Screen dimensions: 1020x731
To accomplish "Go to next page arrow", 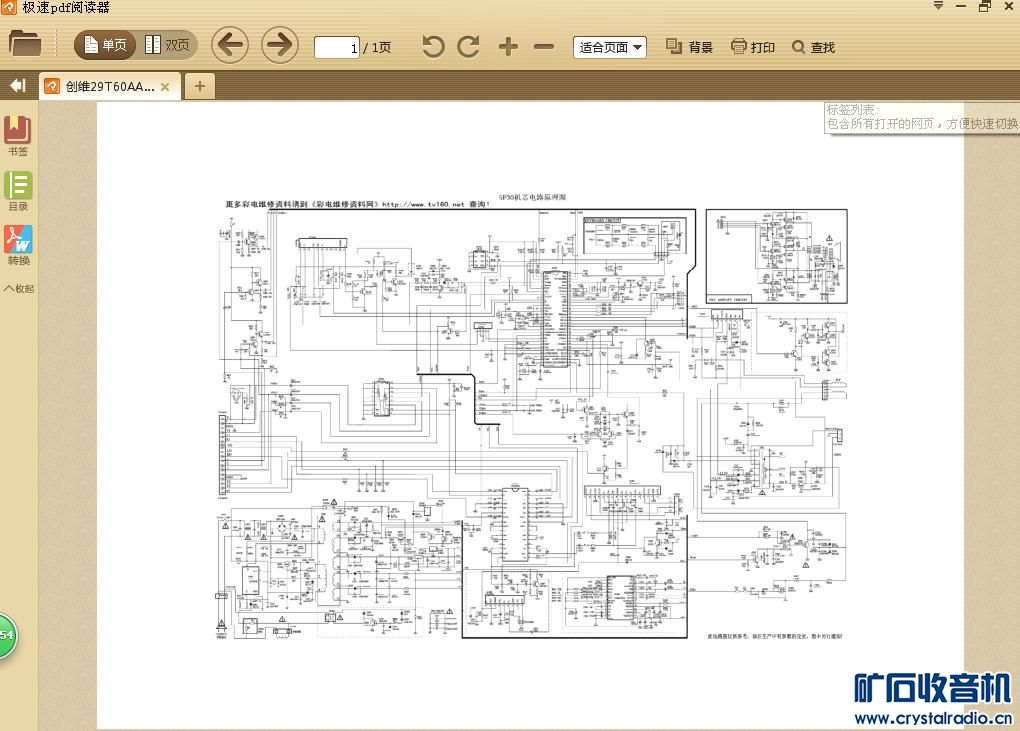I will pos(280,45).
